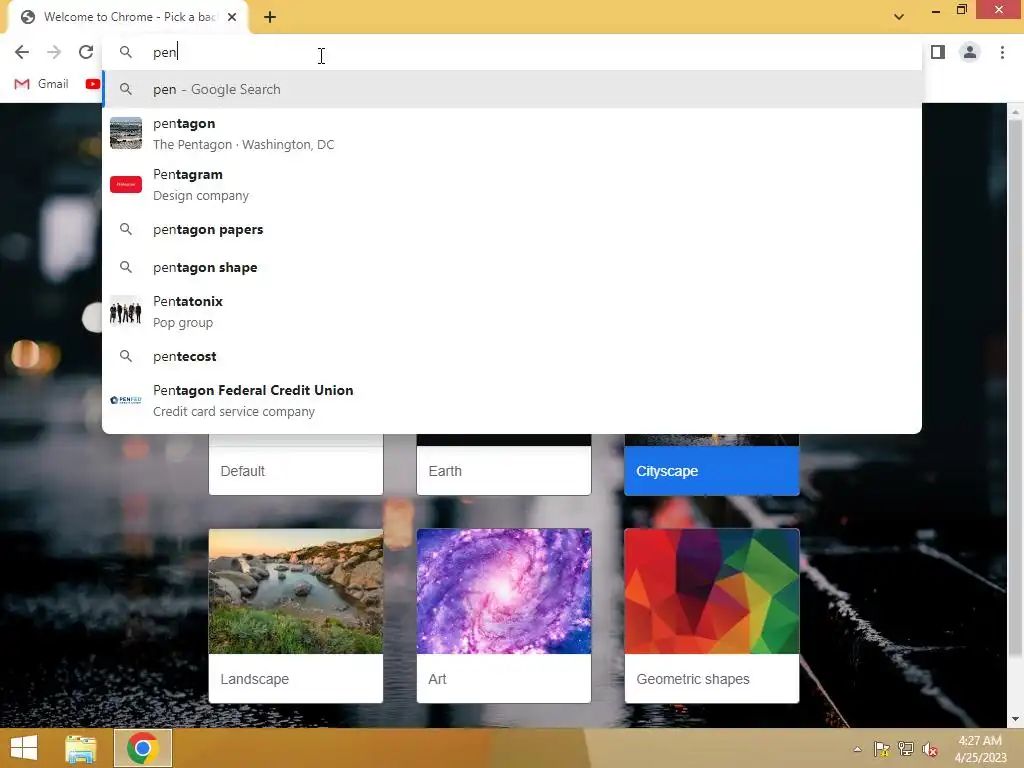Click the omnibox containing 'pen'
This screenshot has width=1024, height=768.
[x=512, y=52]
